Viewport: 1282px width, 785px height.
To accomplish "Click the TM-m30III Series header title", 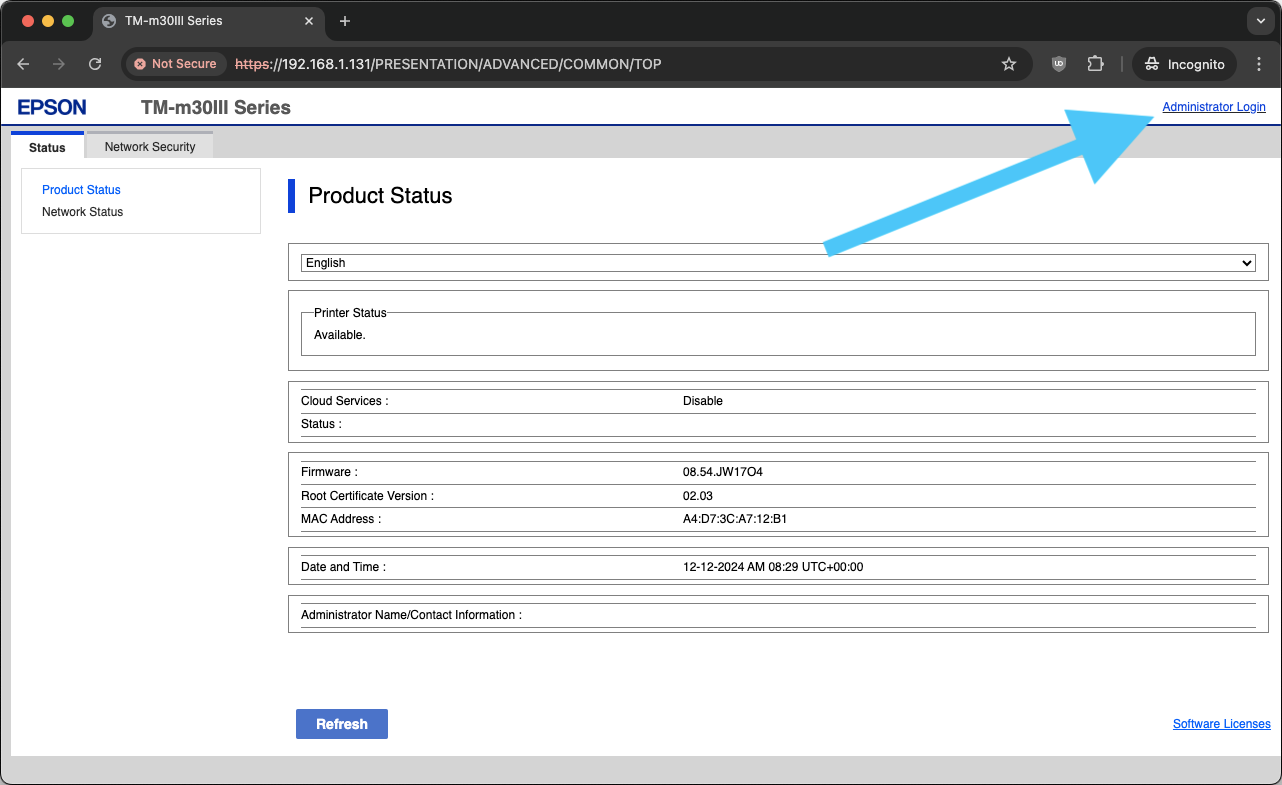I will click(x=216, y=107).
